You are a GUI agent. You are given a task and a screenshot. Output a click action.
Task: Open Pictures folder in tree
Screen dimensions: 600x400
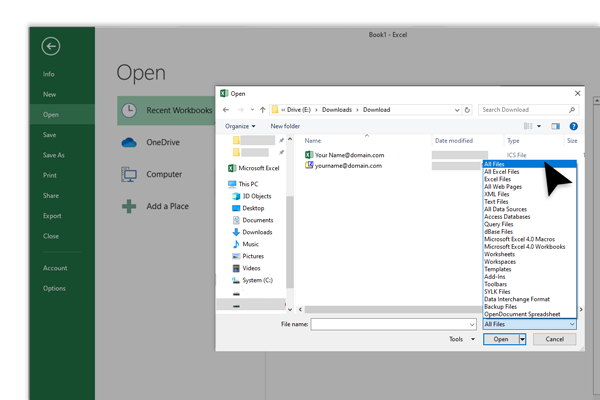tap(248, 256)
